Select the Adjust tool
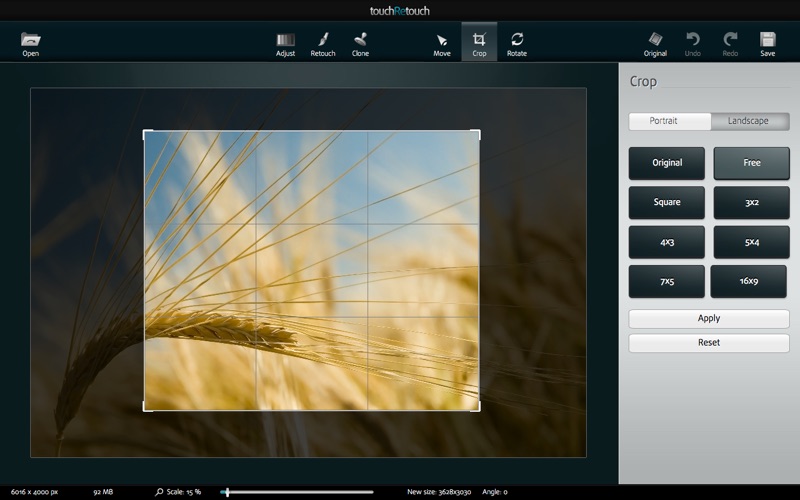This screenshot has width=800, height=500. 285,42
